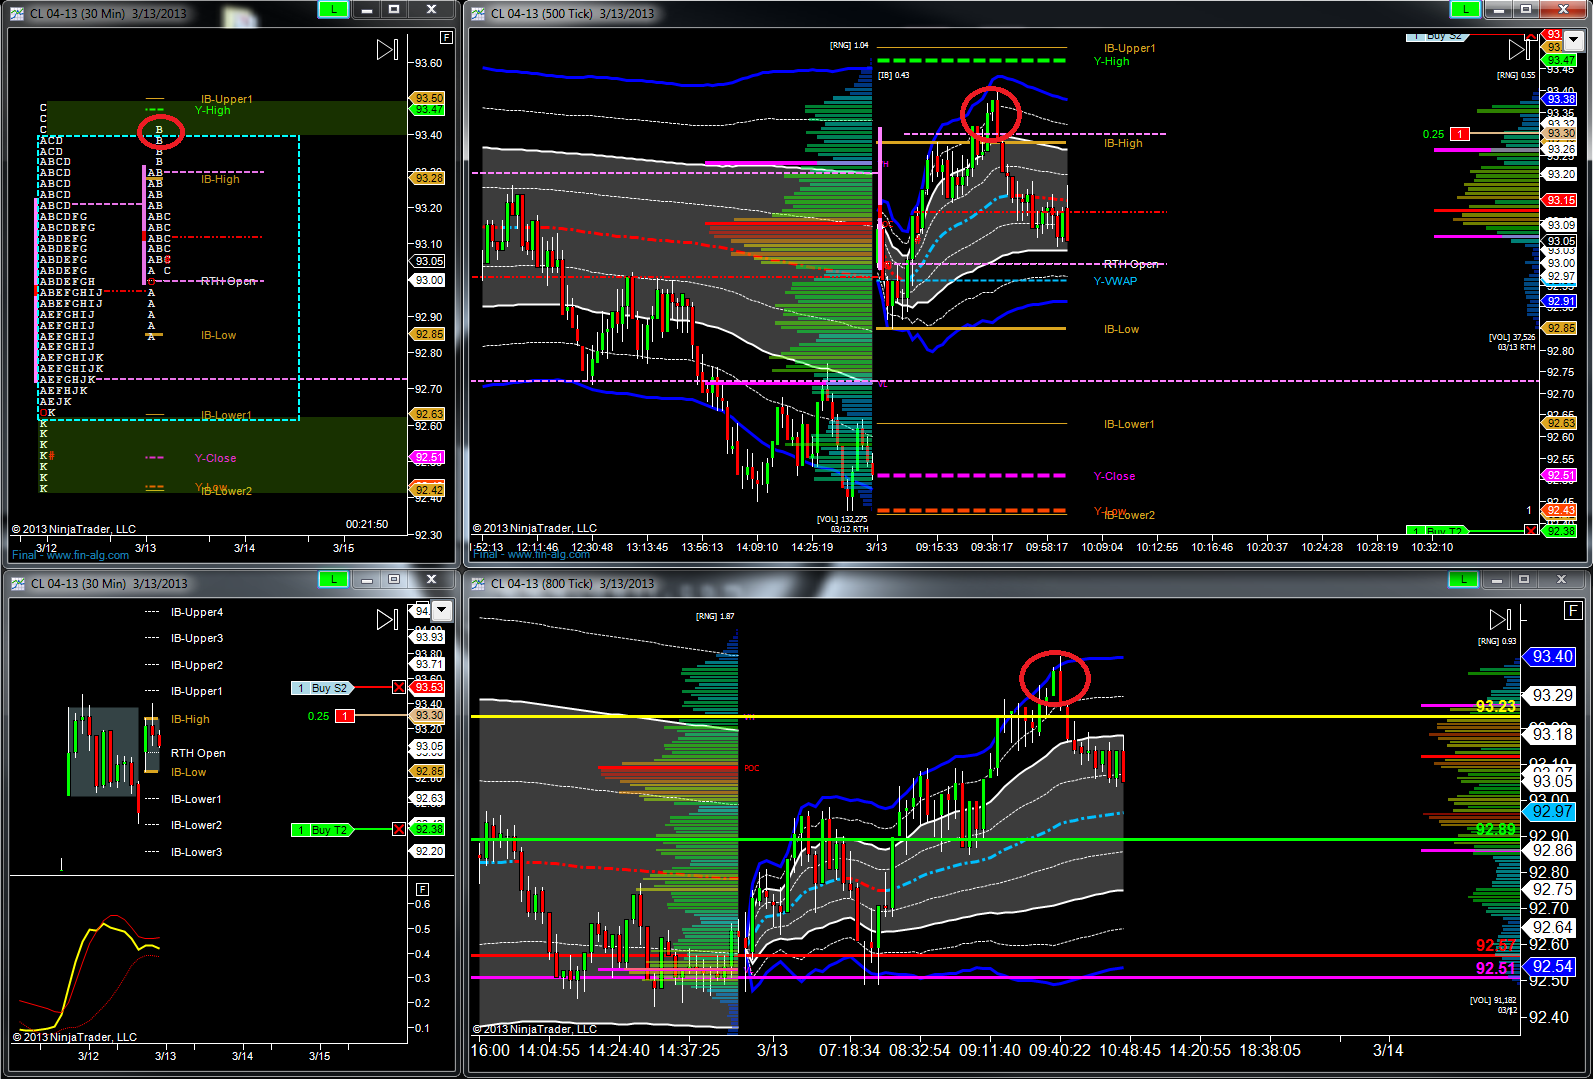Viewport: 1593px width, 1079px height.
Task: Close the bottom-left 30 Min chart window
Action: point(431,579)
